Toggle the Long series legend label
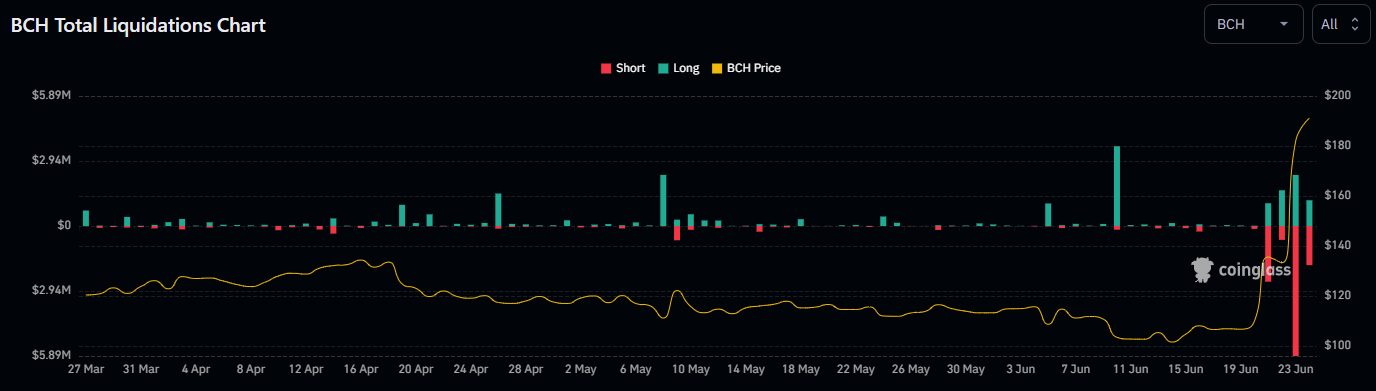This screenshot has width=1376, height=391. [x=686, y=68]
